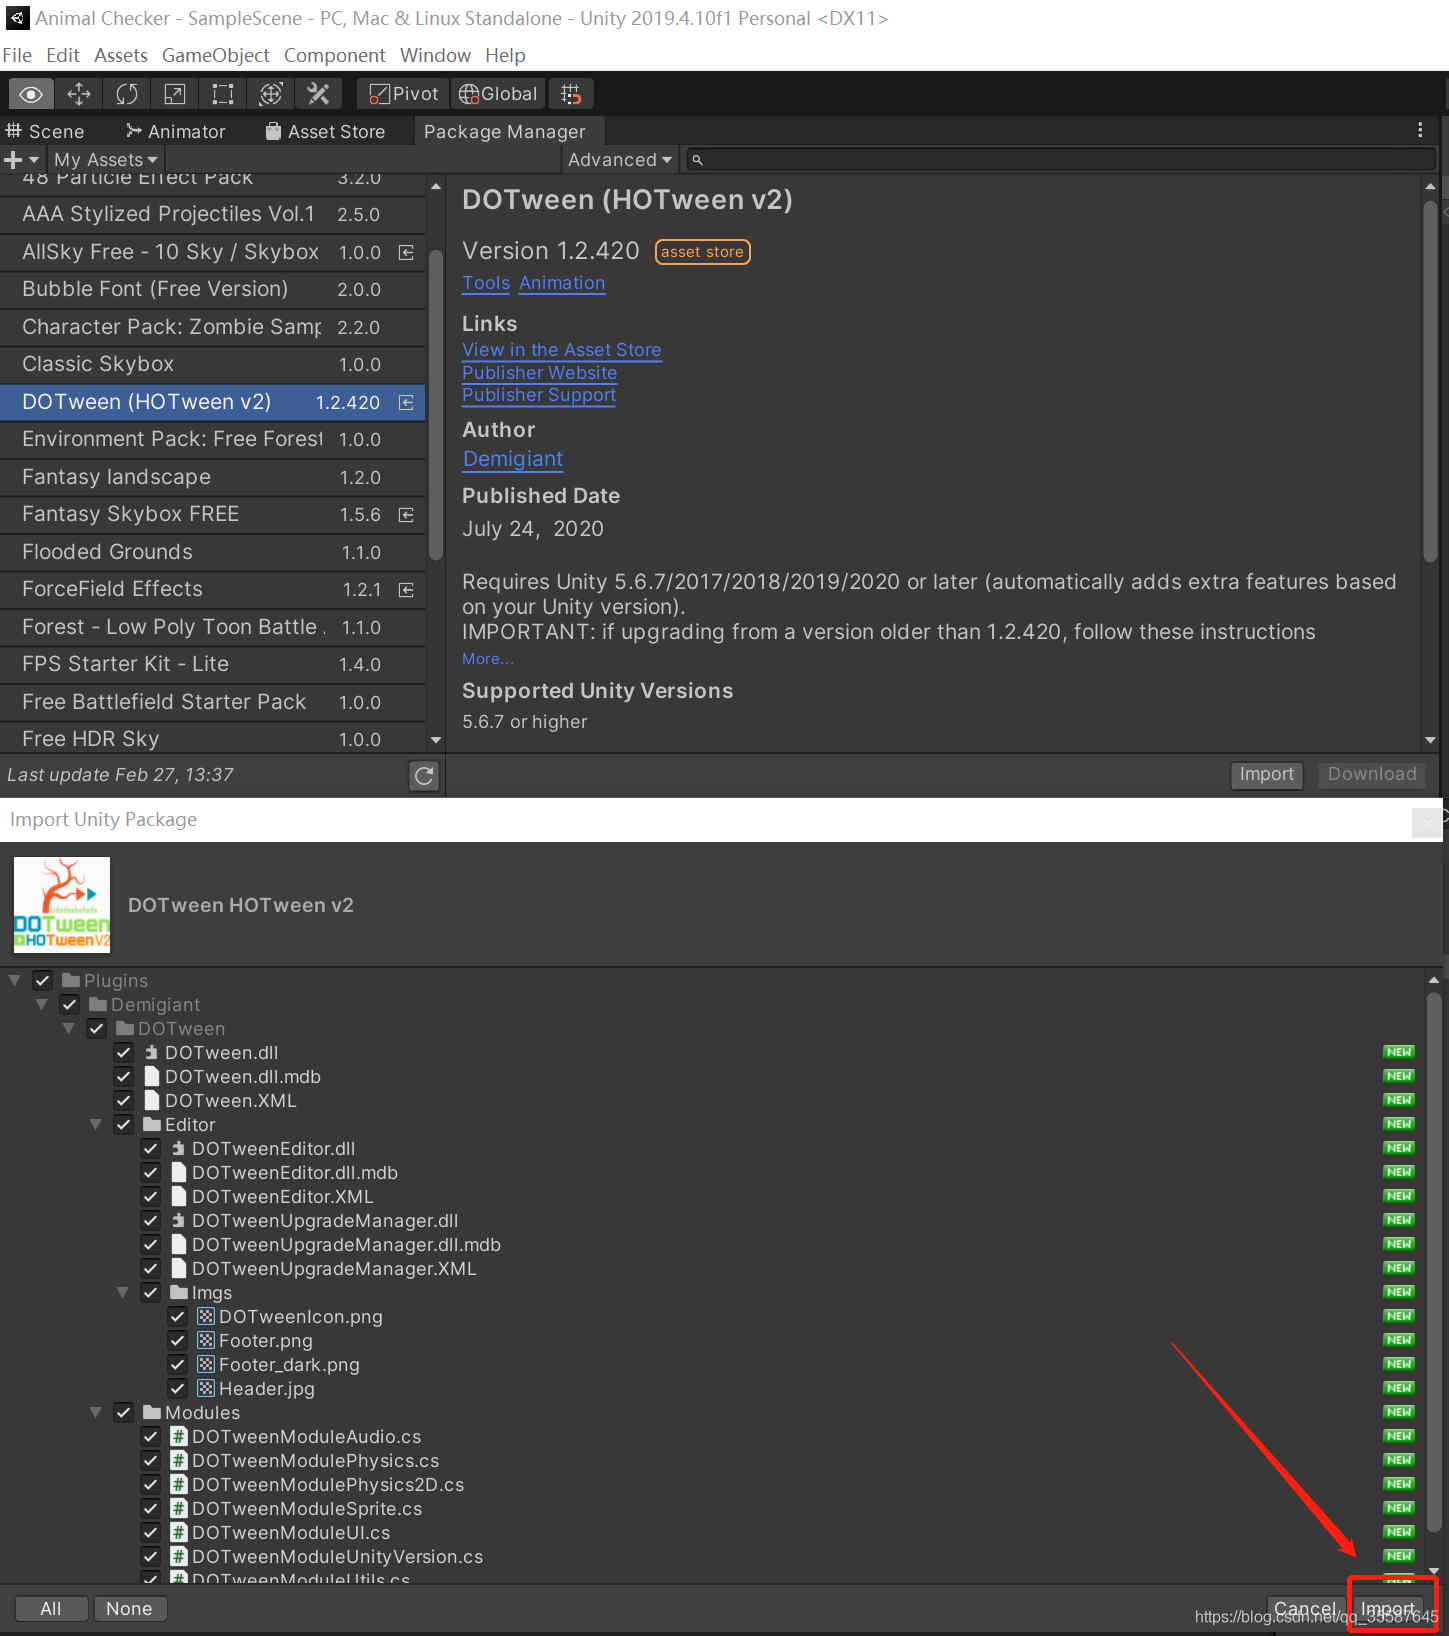The width and height of the screenshot is (1449, 1636).
Task: Click the DOTweenModuleUI.cs script icon
Action: (x=178, y=1532)
